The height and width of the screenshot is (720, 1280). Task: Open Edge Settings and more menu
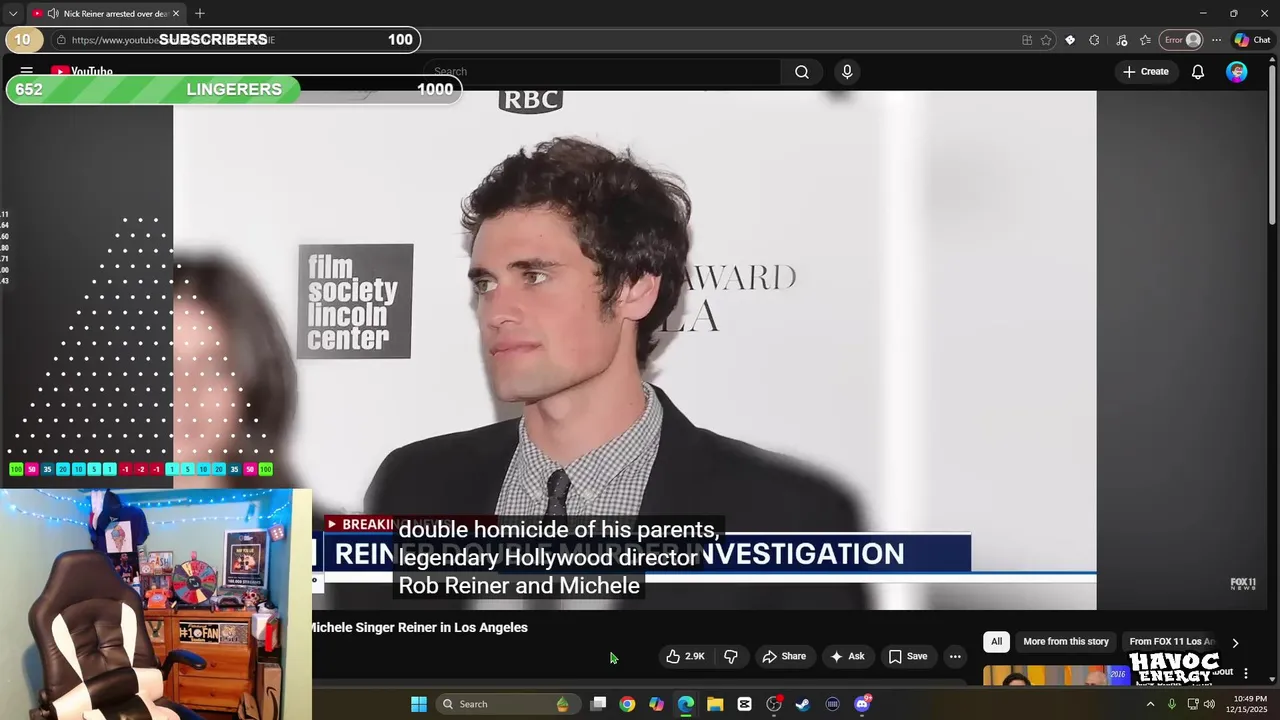(1216, 40)
